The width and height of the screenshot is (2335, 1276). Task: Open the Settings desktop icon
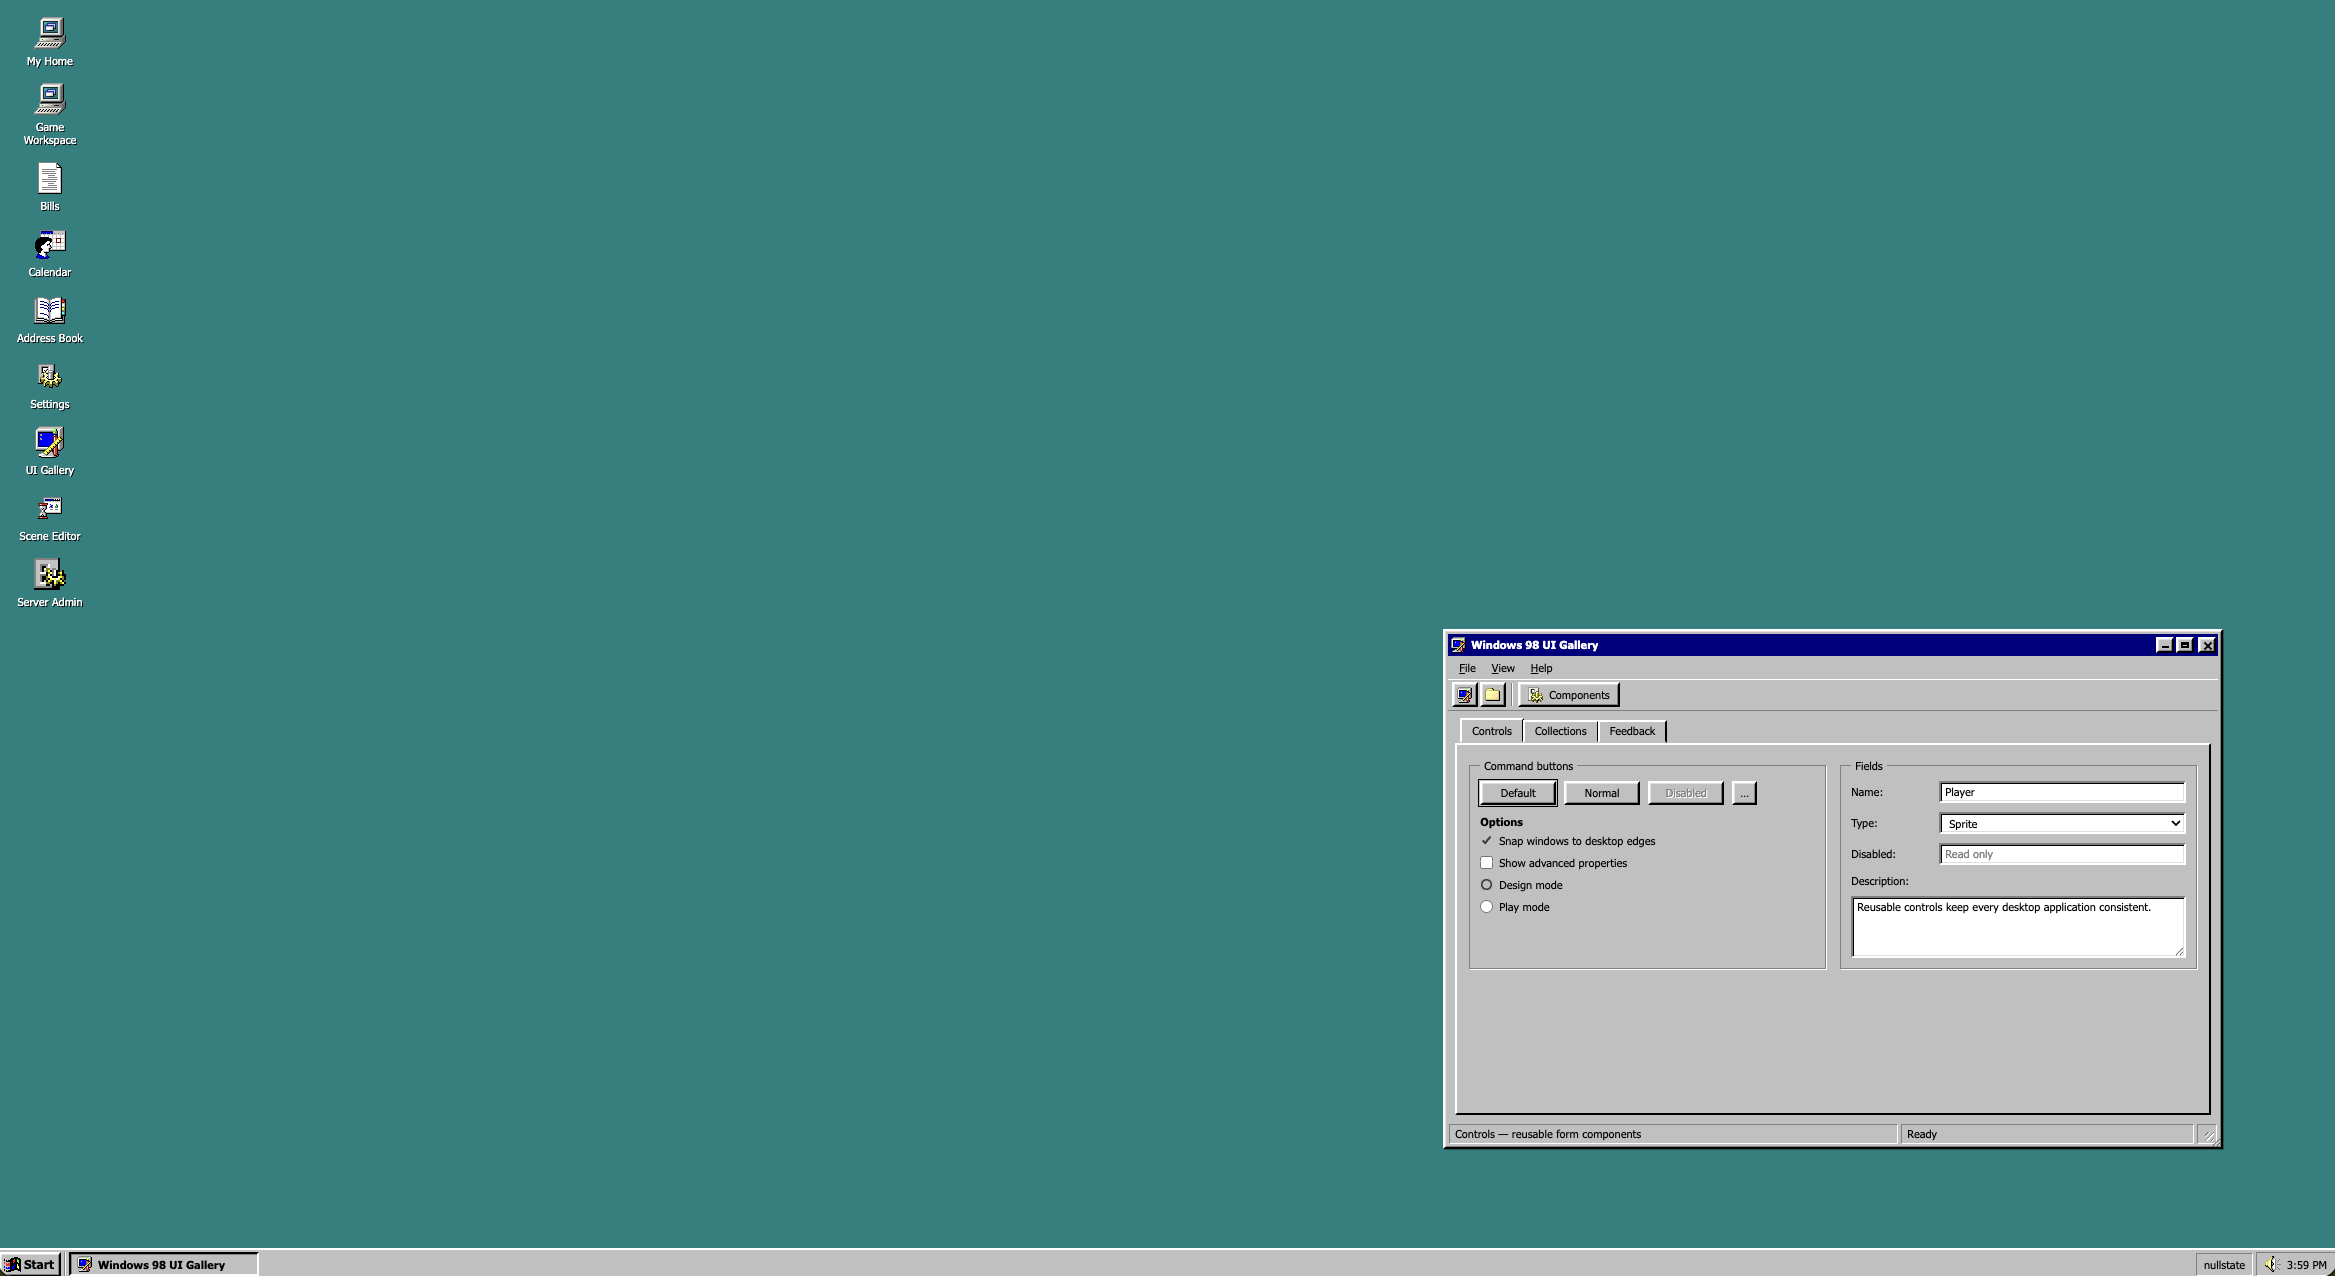pyautogui.click(x=49, y=385)
